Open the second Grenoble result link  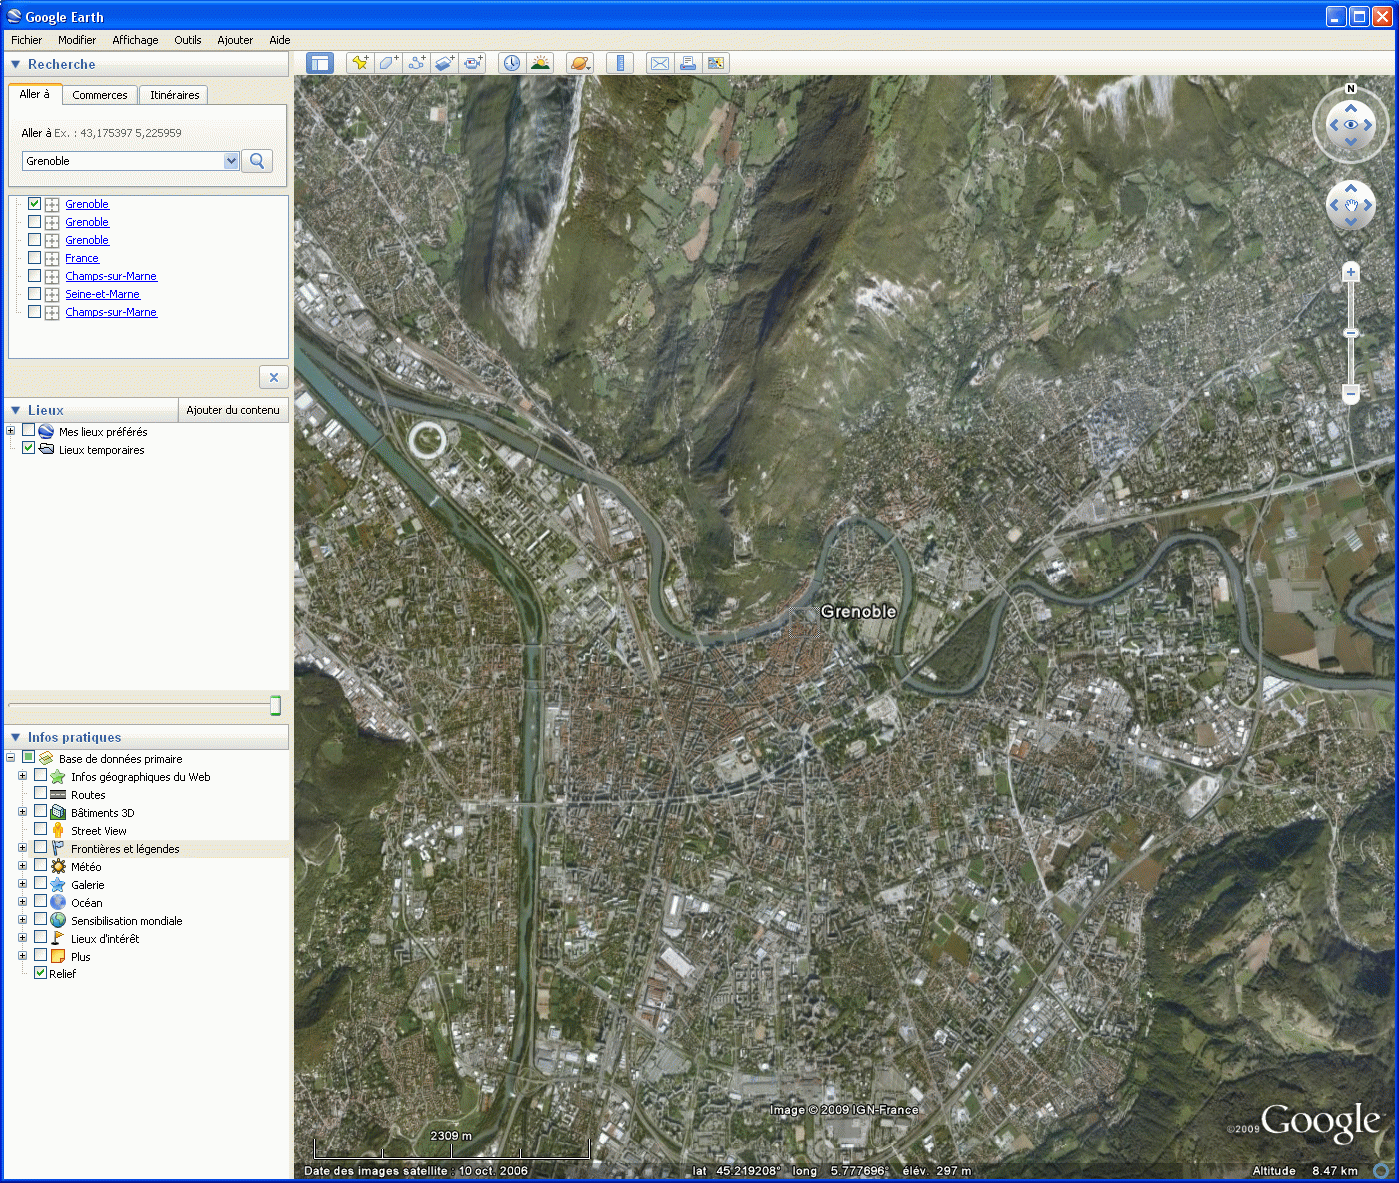click(87, 222)
